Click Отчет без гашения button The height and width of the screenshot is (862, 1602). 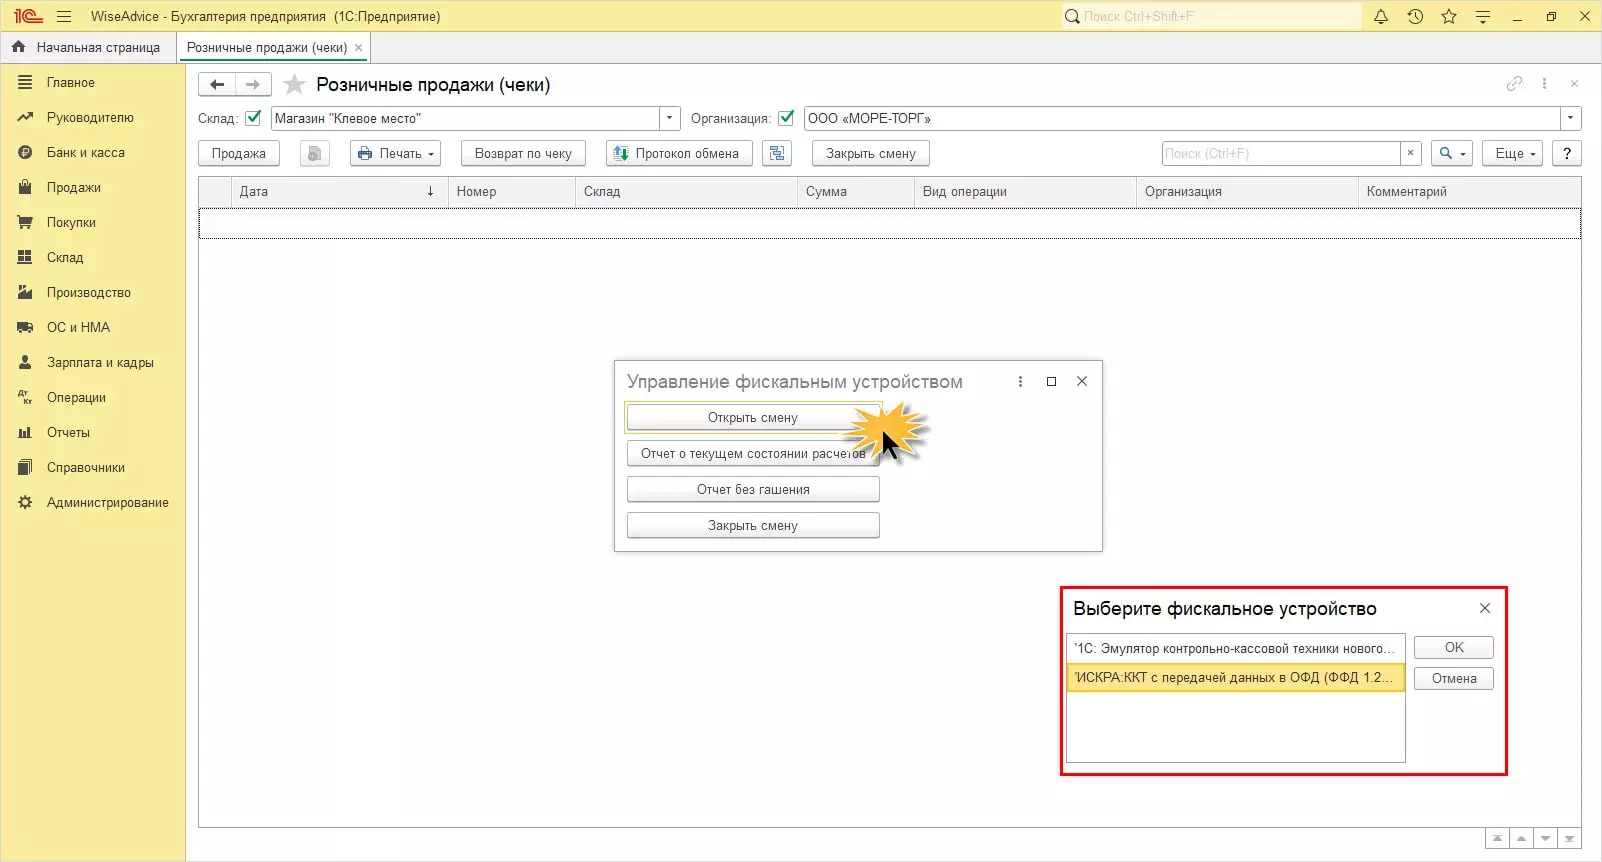(x=753, y=489)
